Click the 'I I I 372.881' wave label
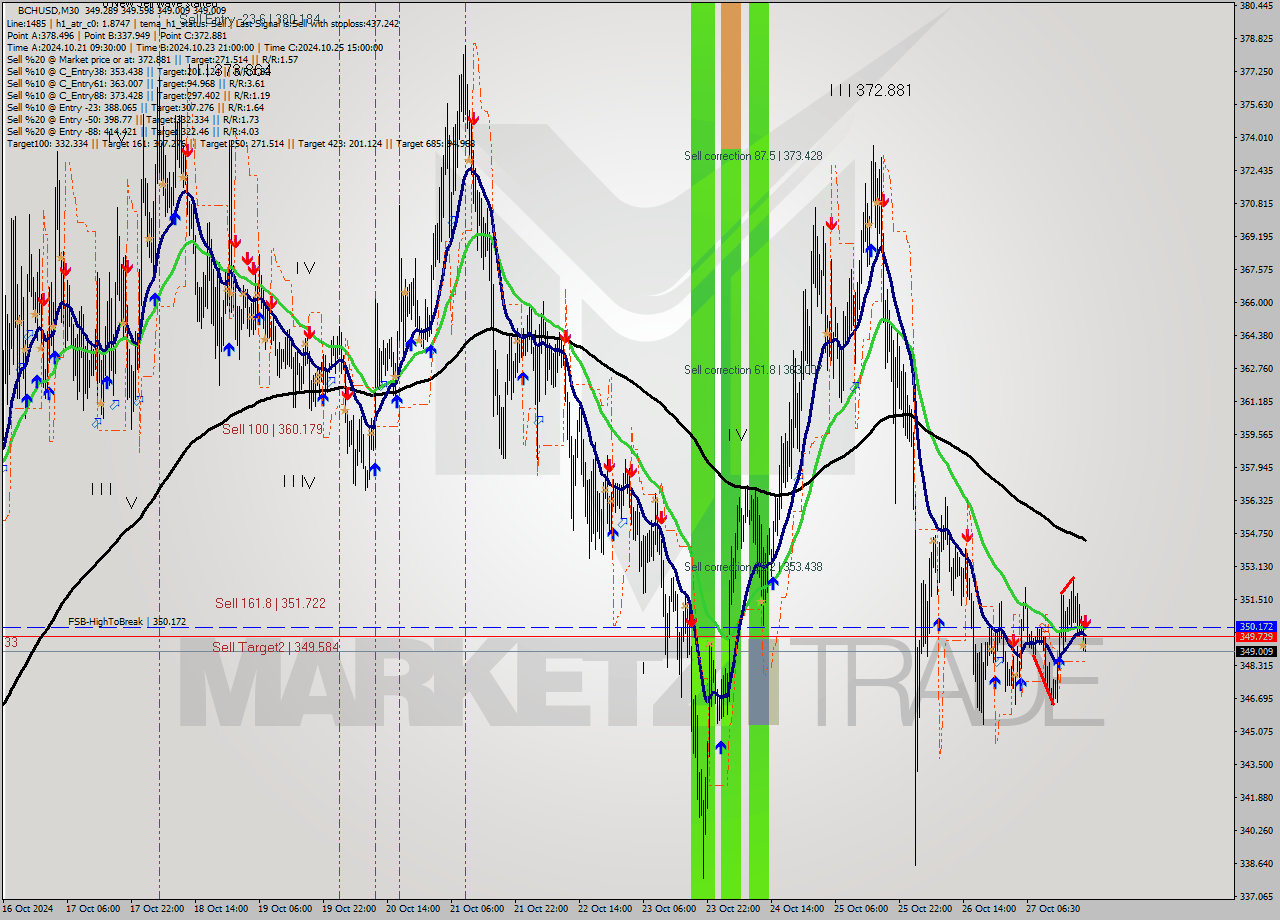 (x=871, y=90)
